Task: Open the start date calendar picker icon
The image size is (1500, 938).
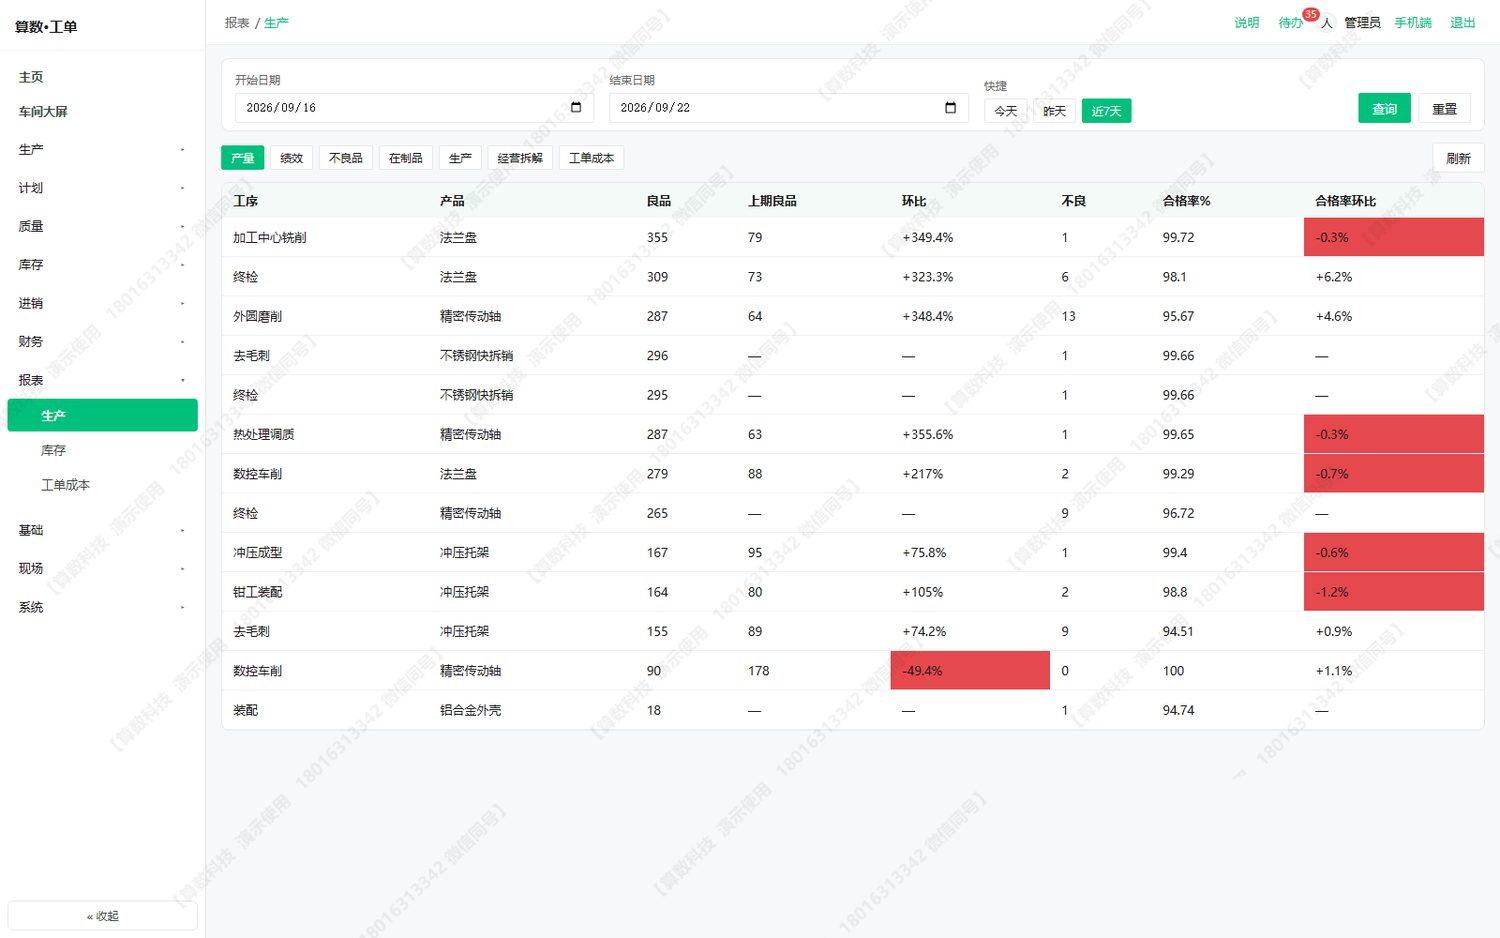Action: pos(576,108)
